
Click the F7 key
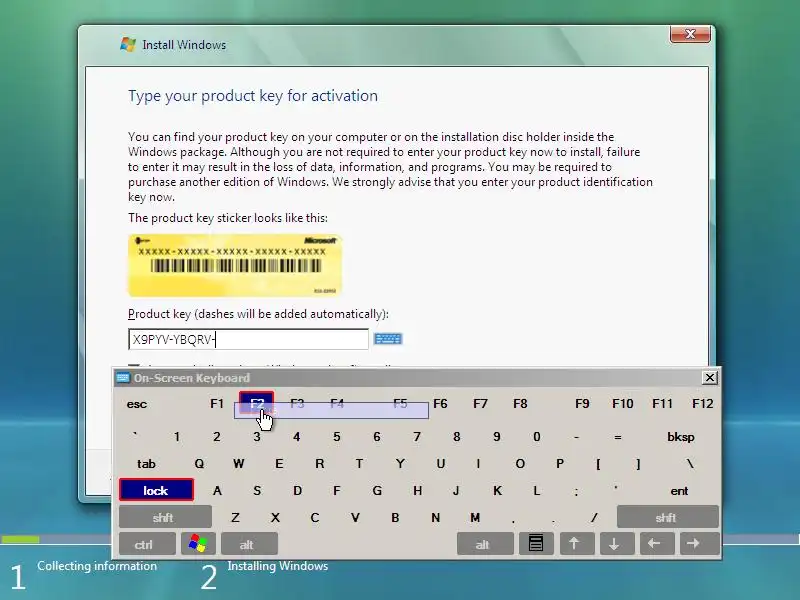click(480, 404)
